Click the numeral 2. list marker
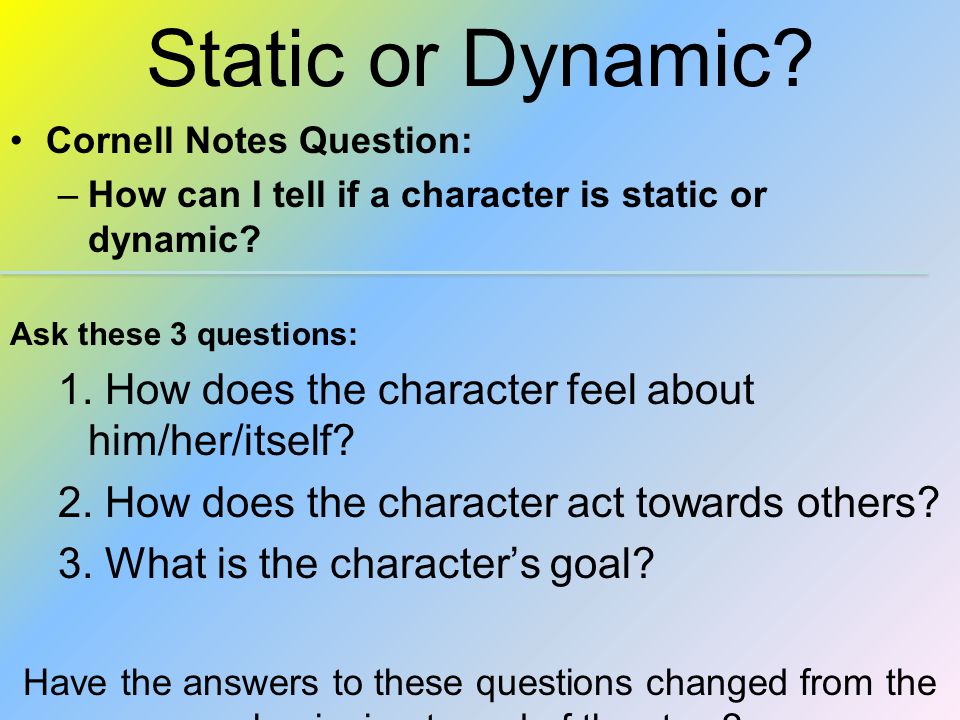The height and width of the screenshot is (720, 960). [76, 503]
